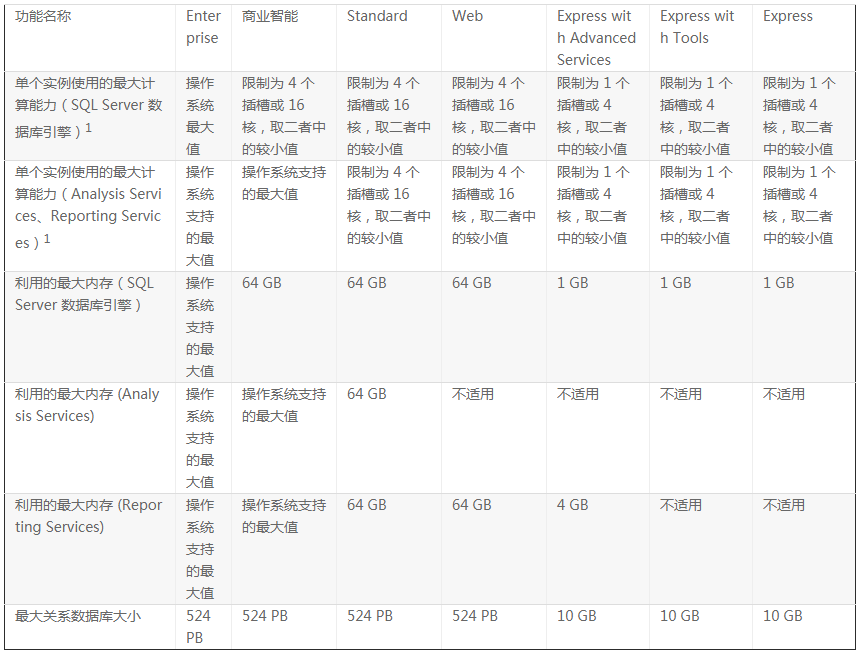Click the "功能名称" column header
Screen dimensions: 860x653
pyautogui.click(x=43, y=16)
